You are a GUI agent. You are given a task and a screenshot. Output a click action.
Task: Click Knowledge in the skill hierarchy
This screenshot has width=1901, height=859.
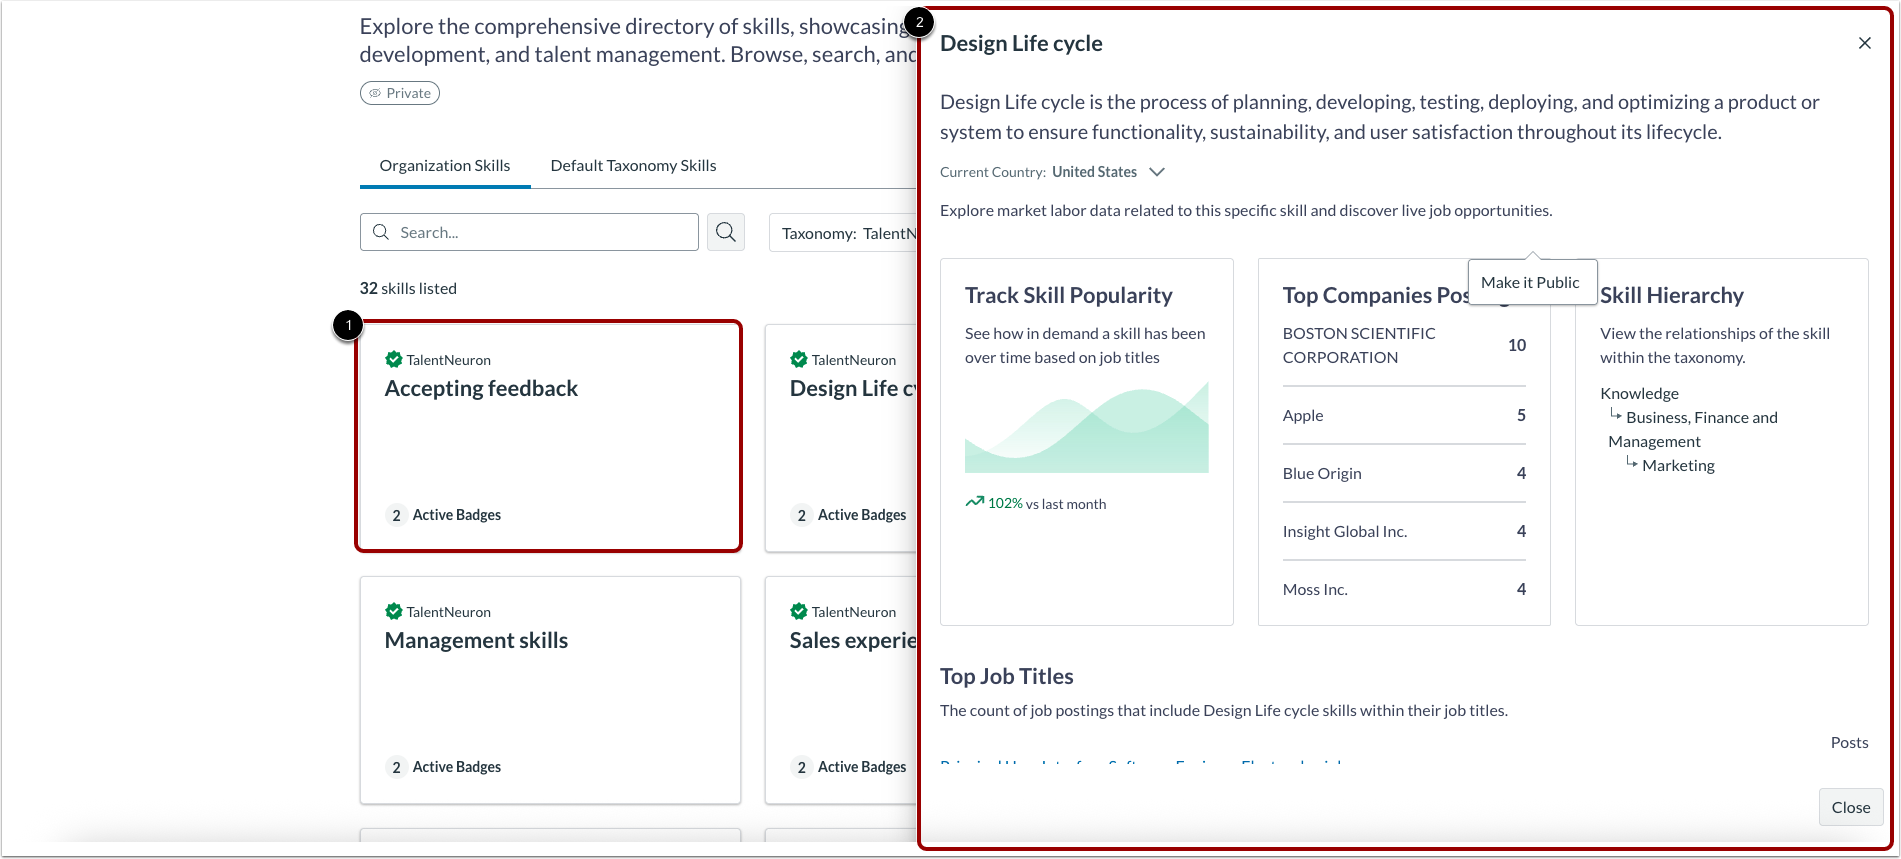click(x=1639, y=393)
